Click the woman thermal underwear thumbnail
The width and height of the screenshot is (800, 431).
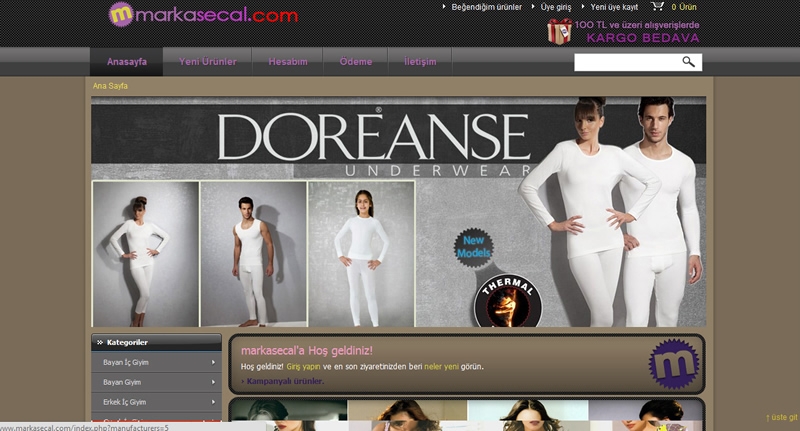point(145,254)
